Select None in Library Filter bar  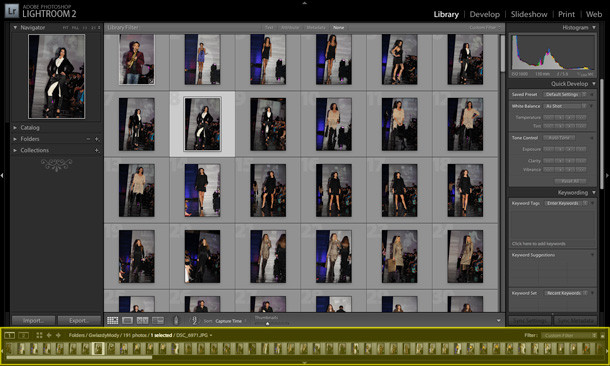click(x=338, y=28)
